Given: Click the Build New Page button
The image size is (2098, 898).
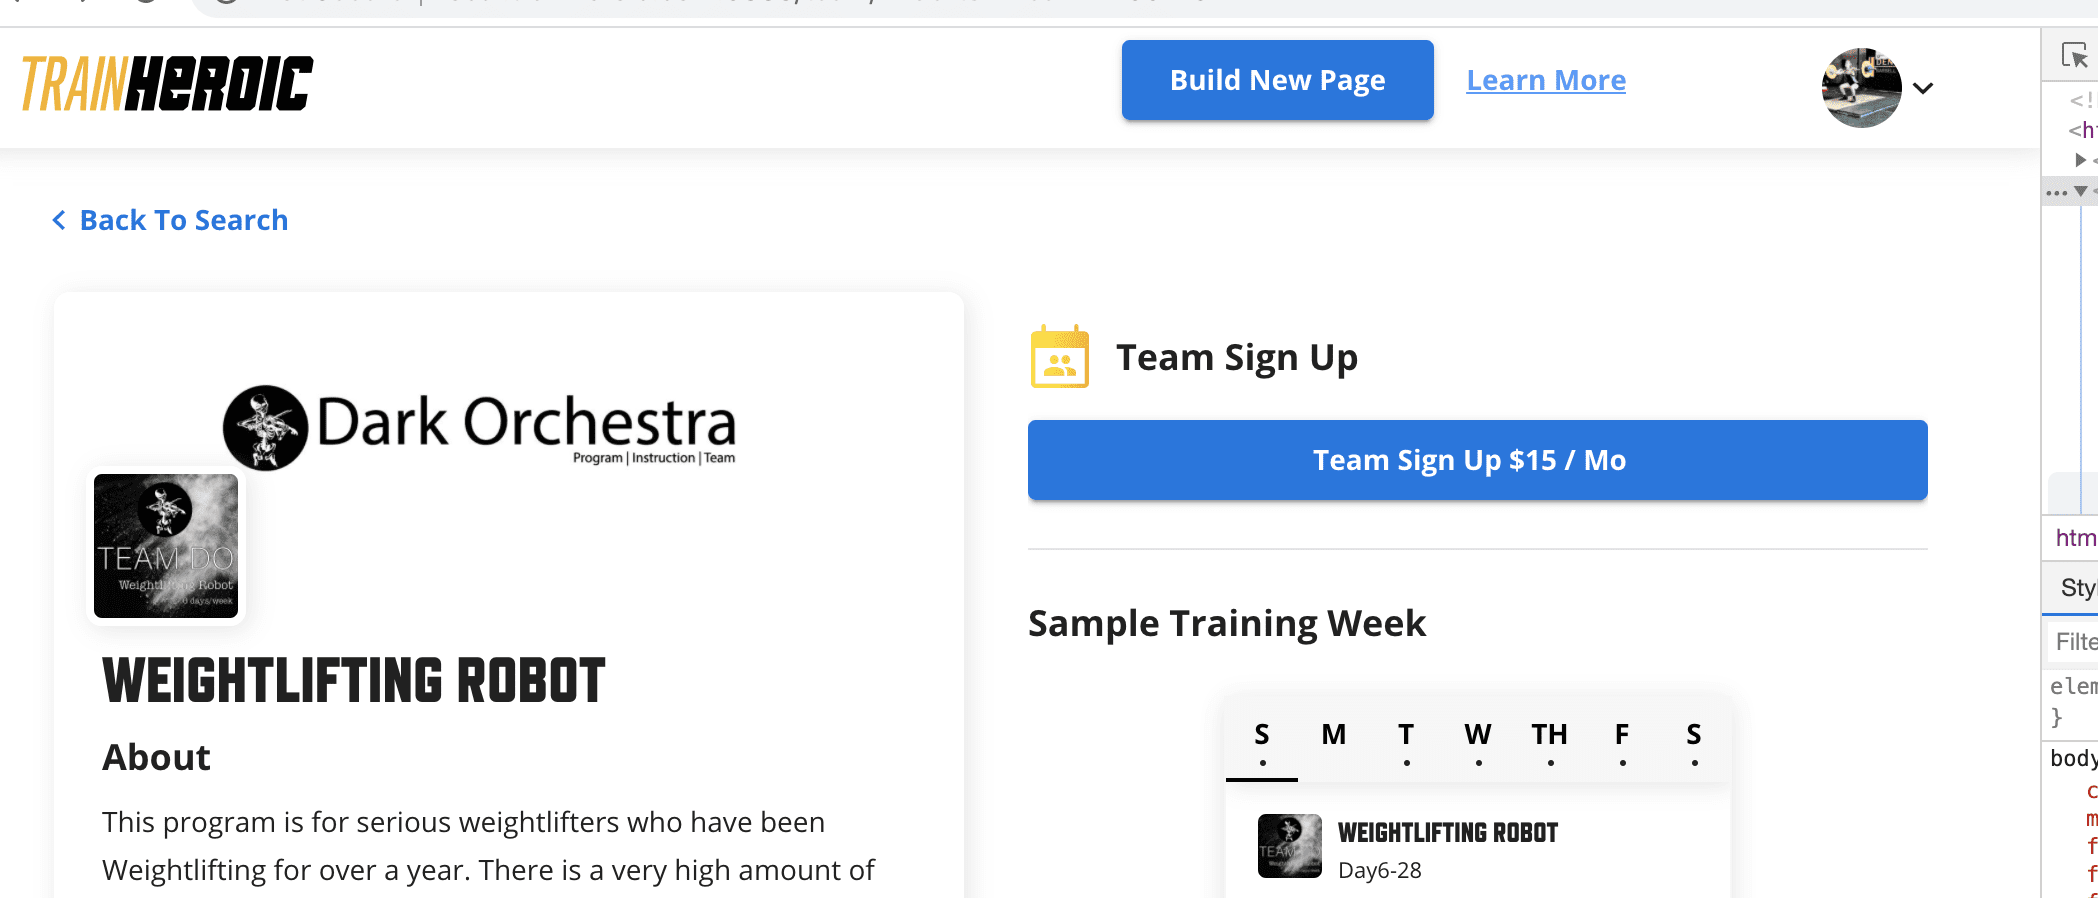Looking at the screenshot, I should point(1277,80).
